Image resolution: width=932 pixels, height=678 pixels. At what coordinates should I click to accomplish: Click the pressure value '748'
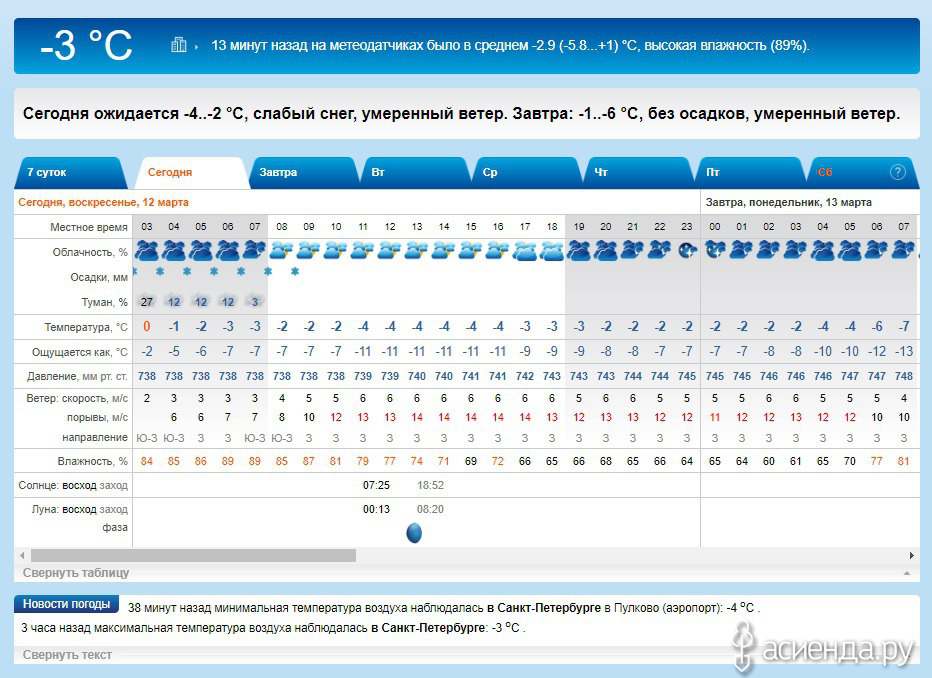[x=903, y=376]
